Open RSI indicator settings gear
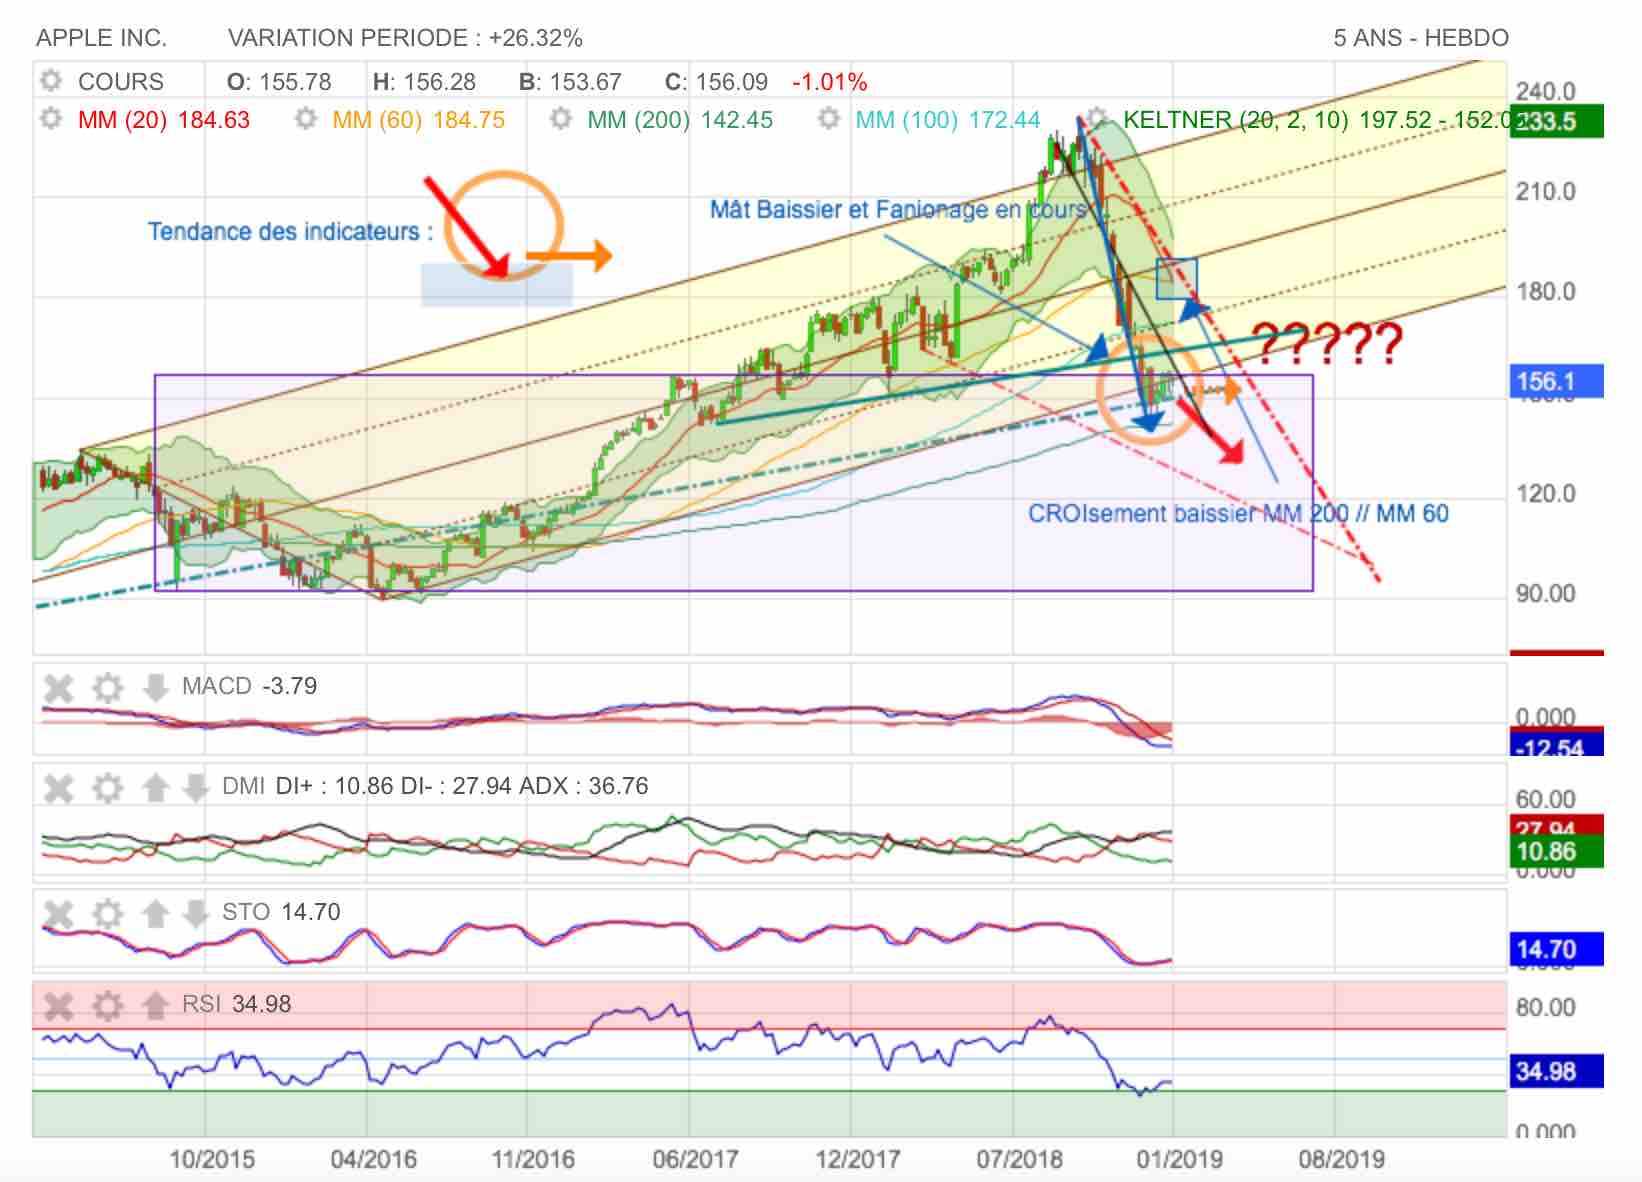 click(107, 1005)
